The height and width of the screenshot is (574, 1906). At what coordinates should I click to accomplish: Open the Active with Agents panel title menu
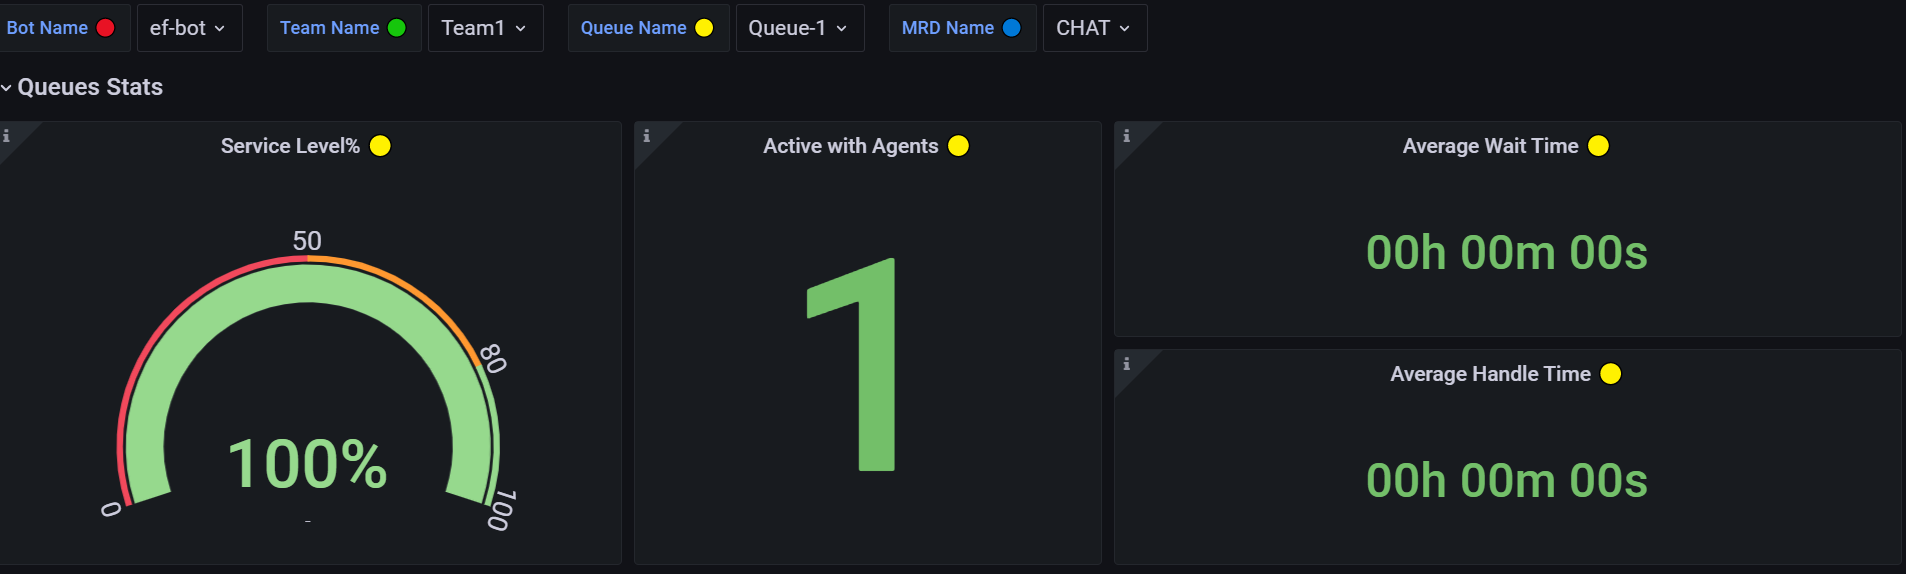click(850, 146)
